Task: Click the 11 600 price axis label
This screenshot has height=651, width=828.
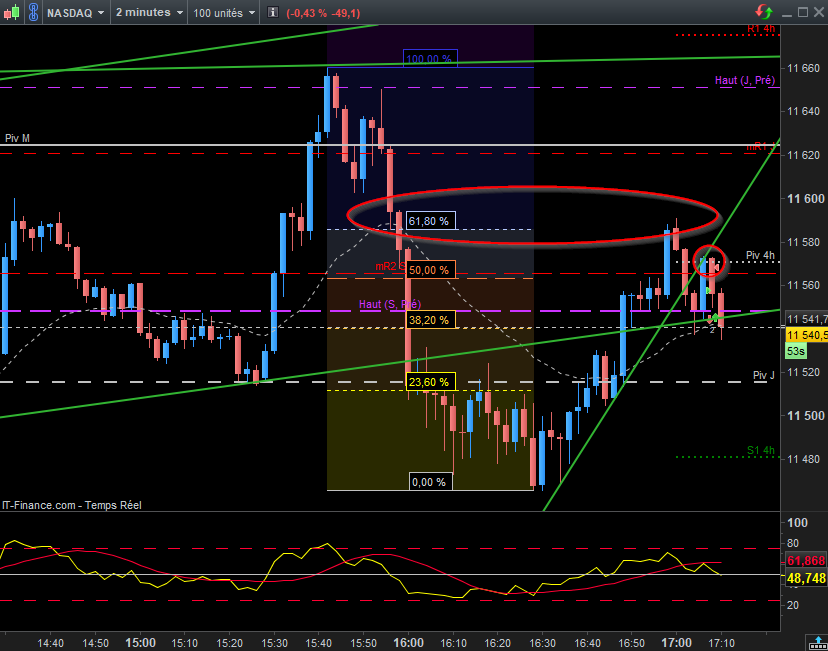Action: 805,199
